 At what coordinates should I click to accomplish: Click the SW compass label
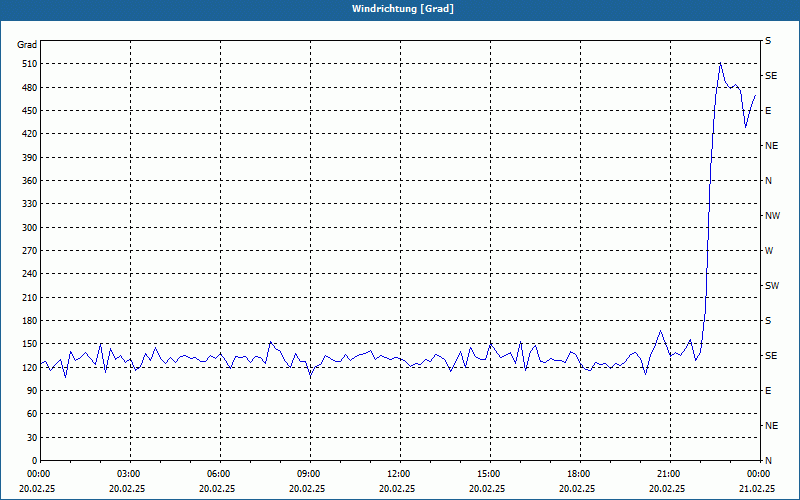772,286
